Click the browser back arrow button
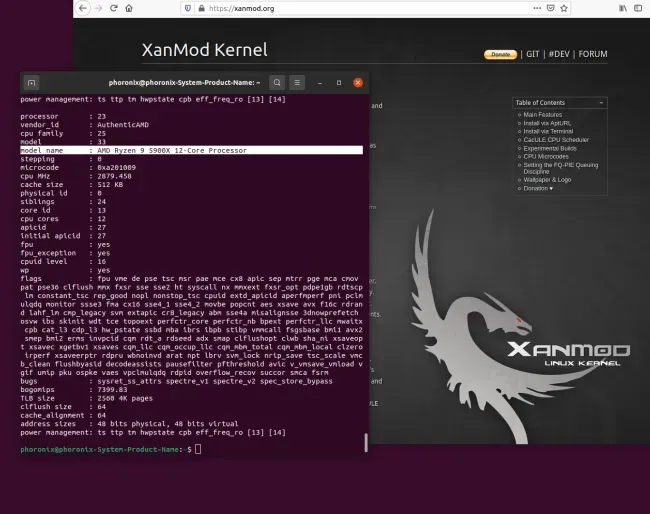The width and height of the screenshot is (650, 514). (83, 8)
